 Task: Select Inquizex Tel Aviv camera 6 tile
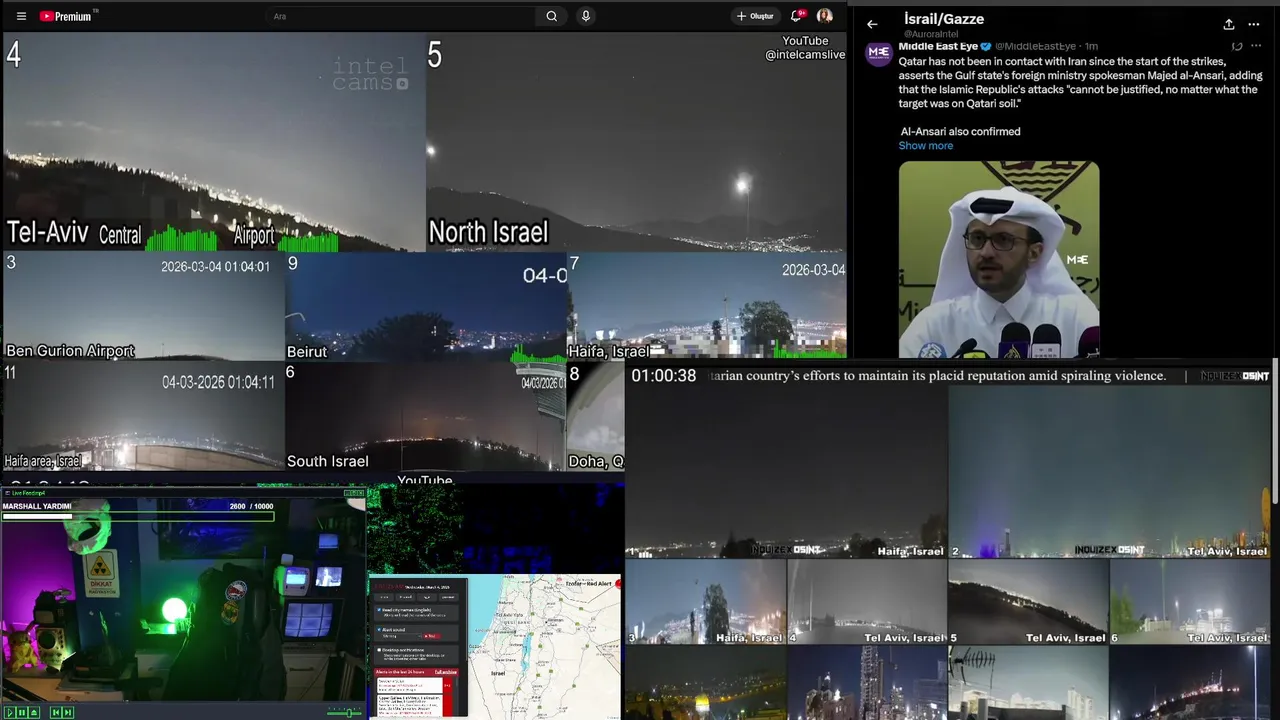click(x=1191, y=601)
